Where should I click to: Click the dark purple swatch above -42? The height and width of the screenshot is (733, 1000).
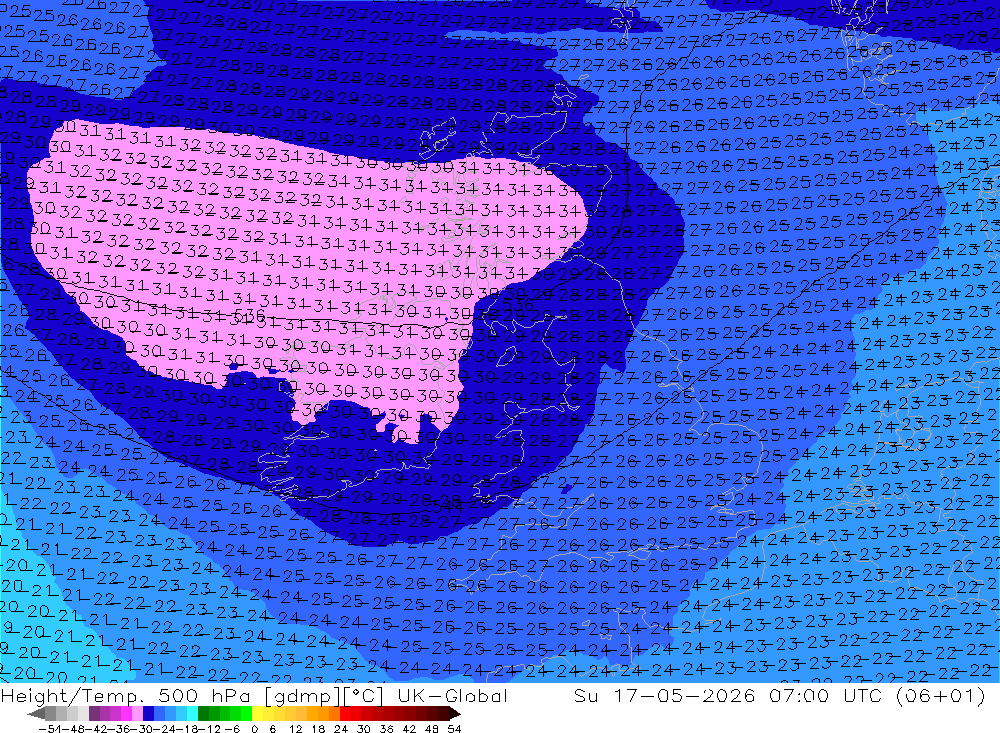click(x=94, y=714)
